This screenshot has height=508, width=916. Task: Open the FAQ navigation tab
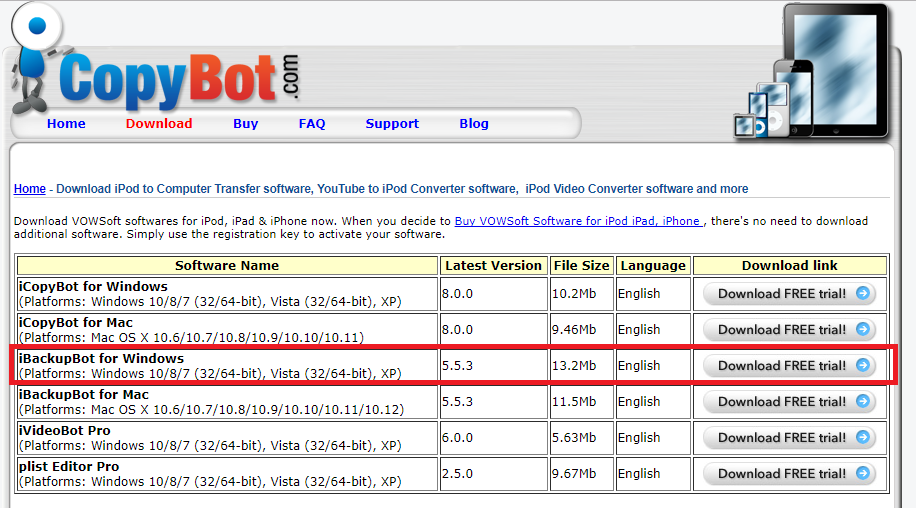click(x=312, y=124)
